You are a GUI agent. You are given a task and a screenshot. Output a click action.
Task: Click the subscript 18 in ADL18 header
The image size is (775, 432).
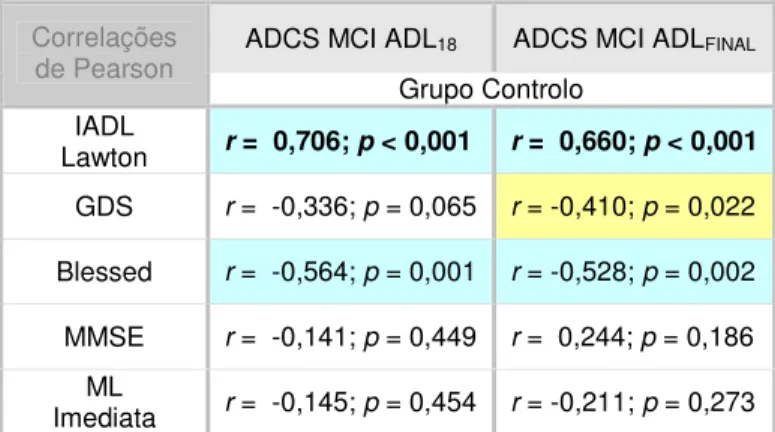pyautogui.click(x=446, y=45)
